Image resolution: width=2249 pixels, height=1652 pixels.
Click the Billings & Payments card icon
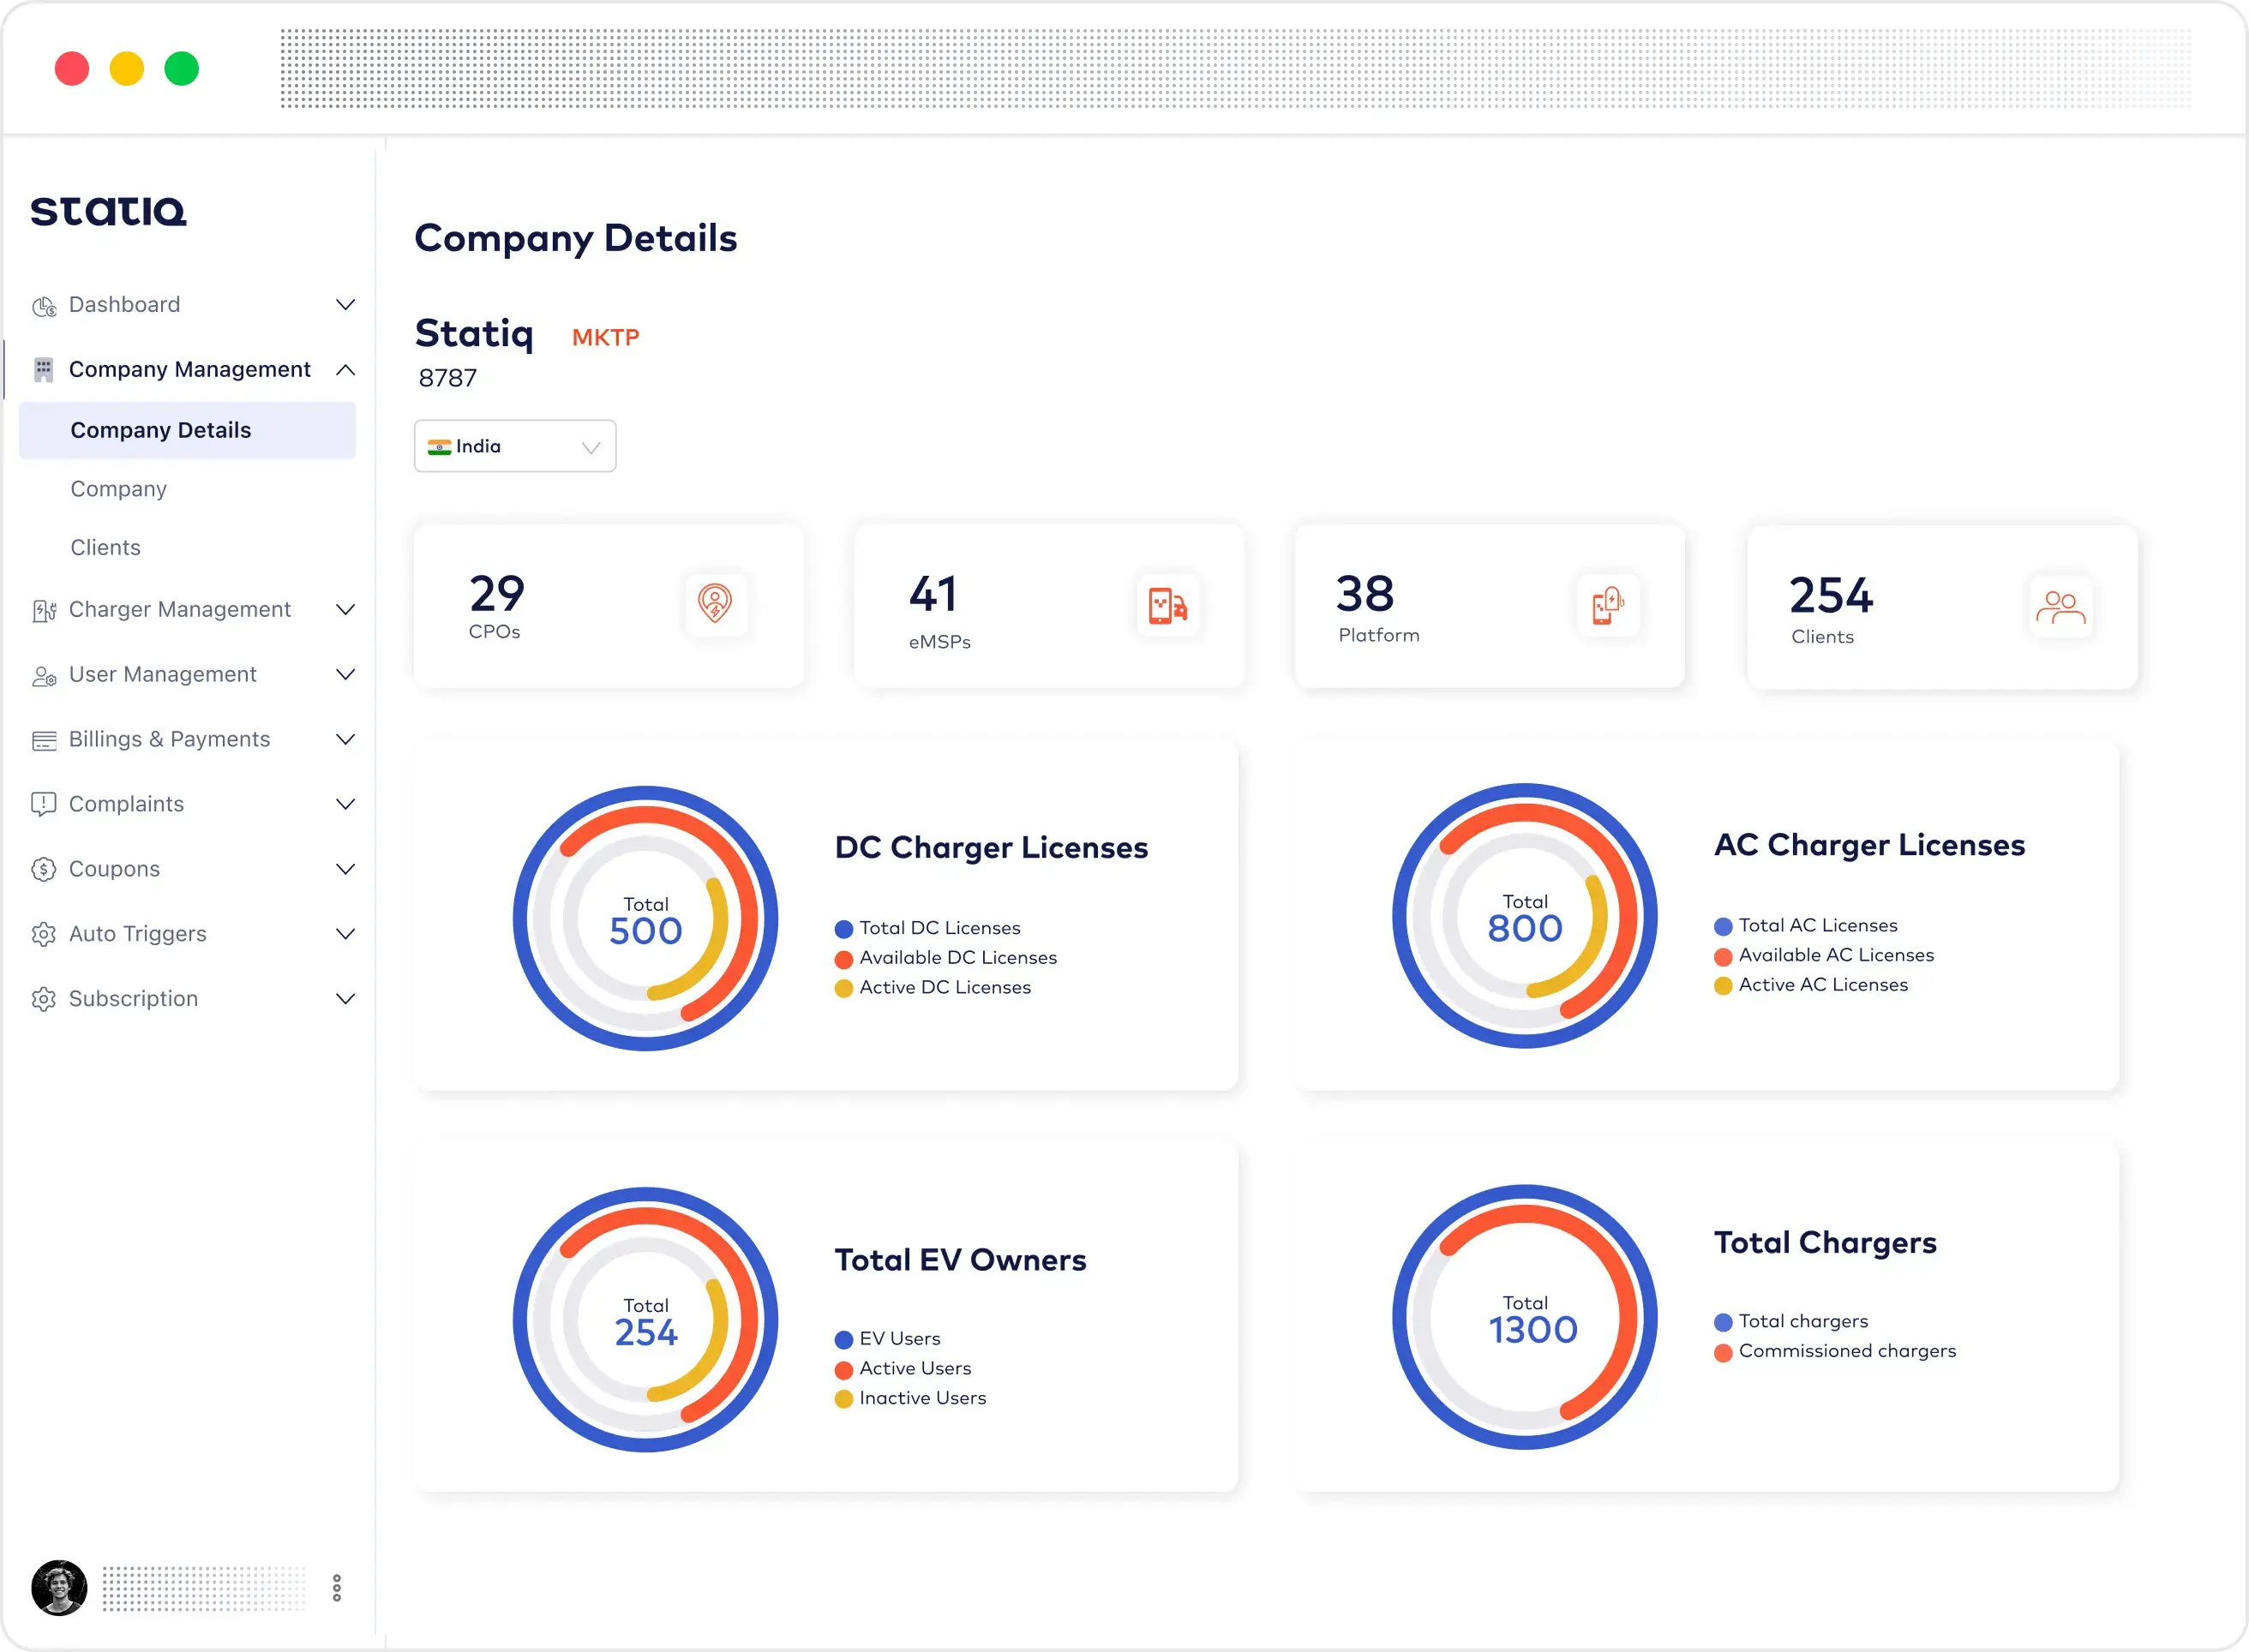44,740
